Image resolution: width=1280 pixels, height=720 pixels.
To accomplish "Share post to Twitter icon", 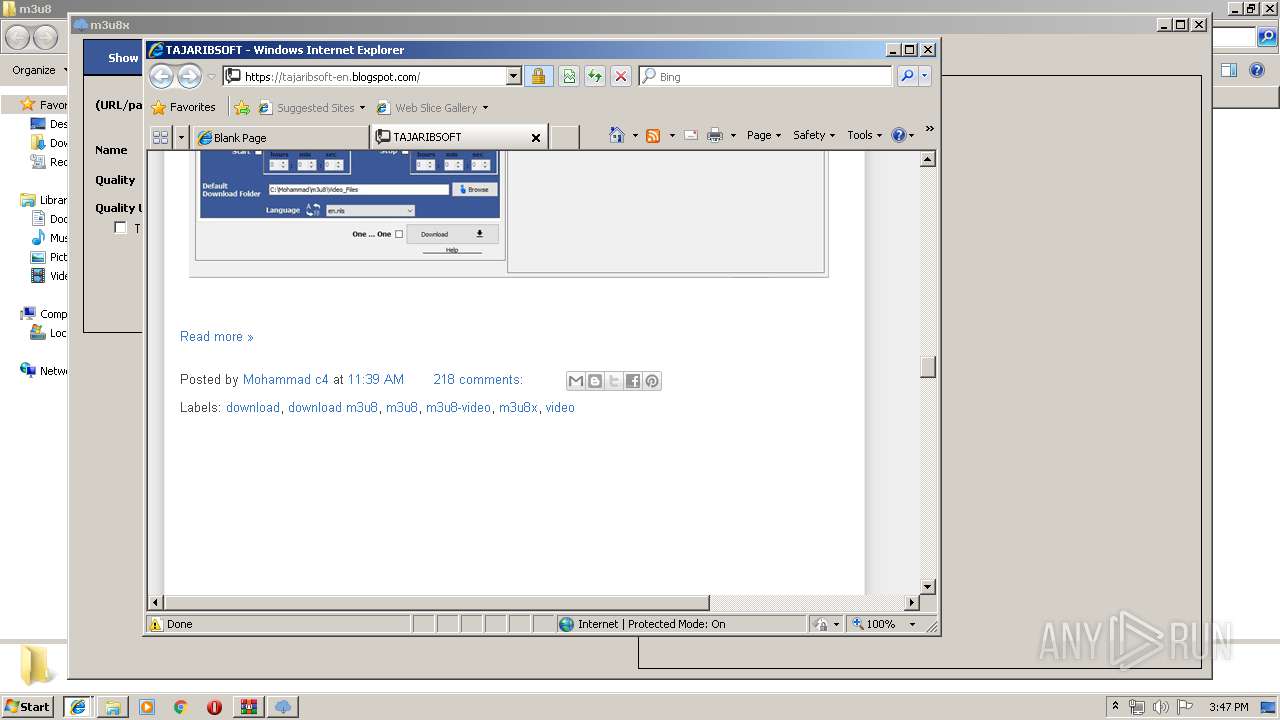I will [x=614, y=381].
